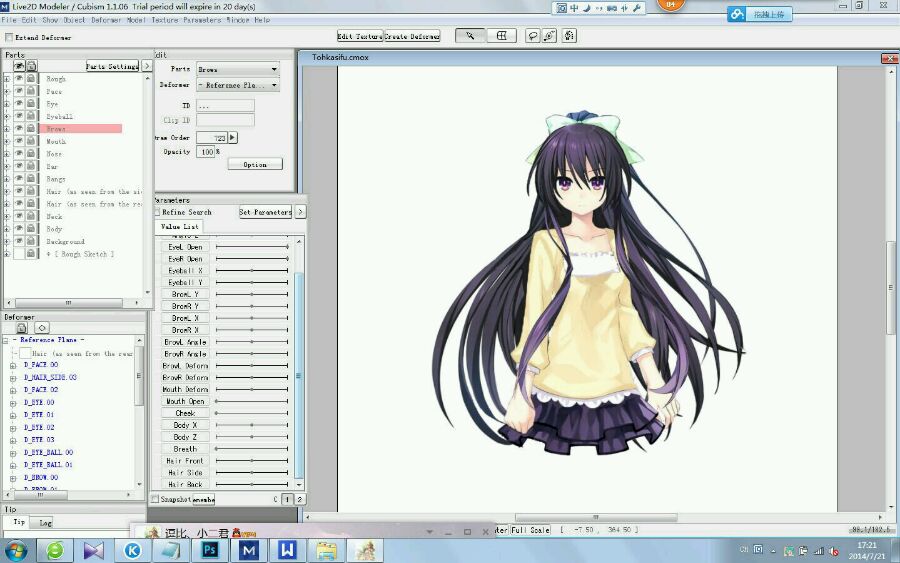900x563 pixels.
Task: Select the arrow selection tool in toolbar
Action: (x=470, y=36)
